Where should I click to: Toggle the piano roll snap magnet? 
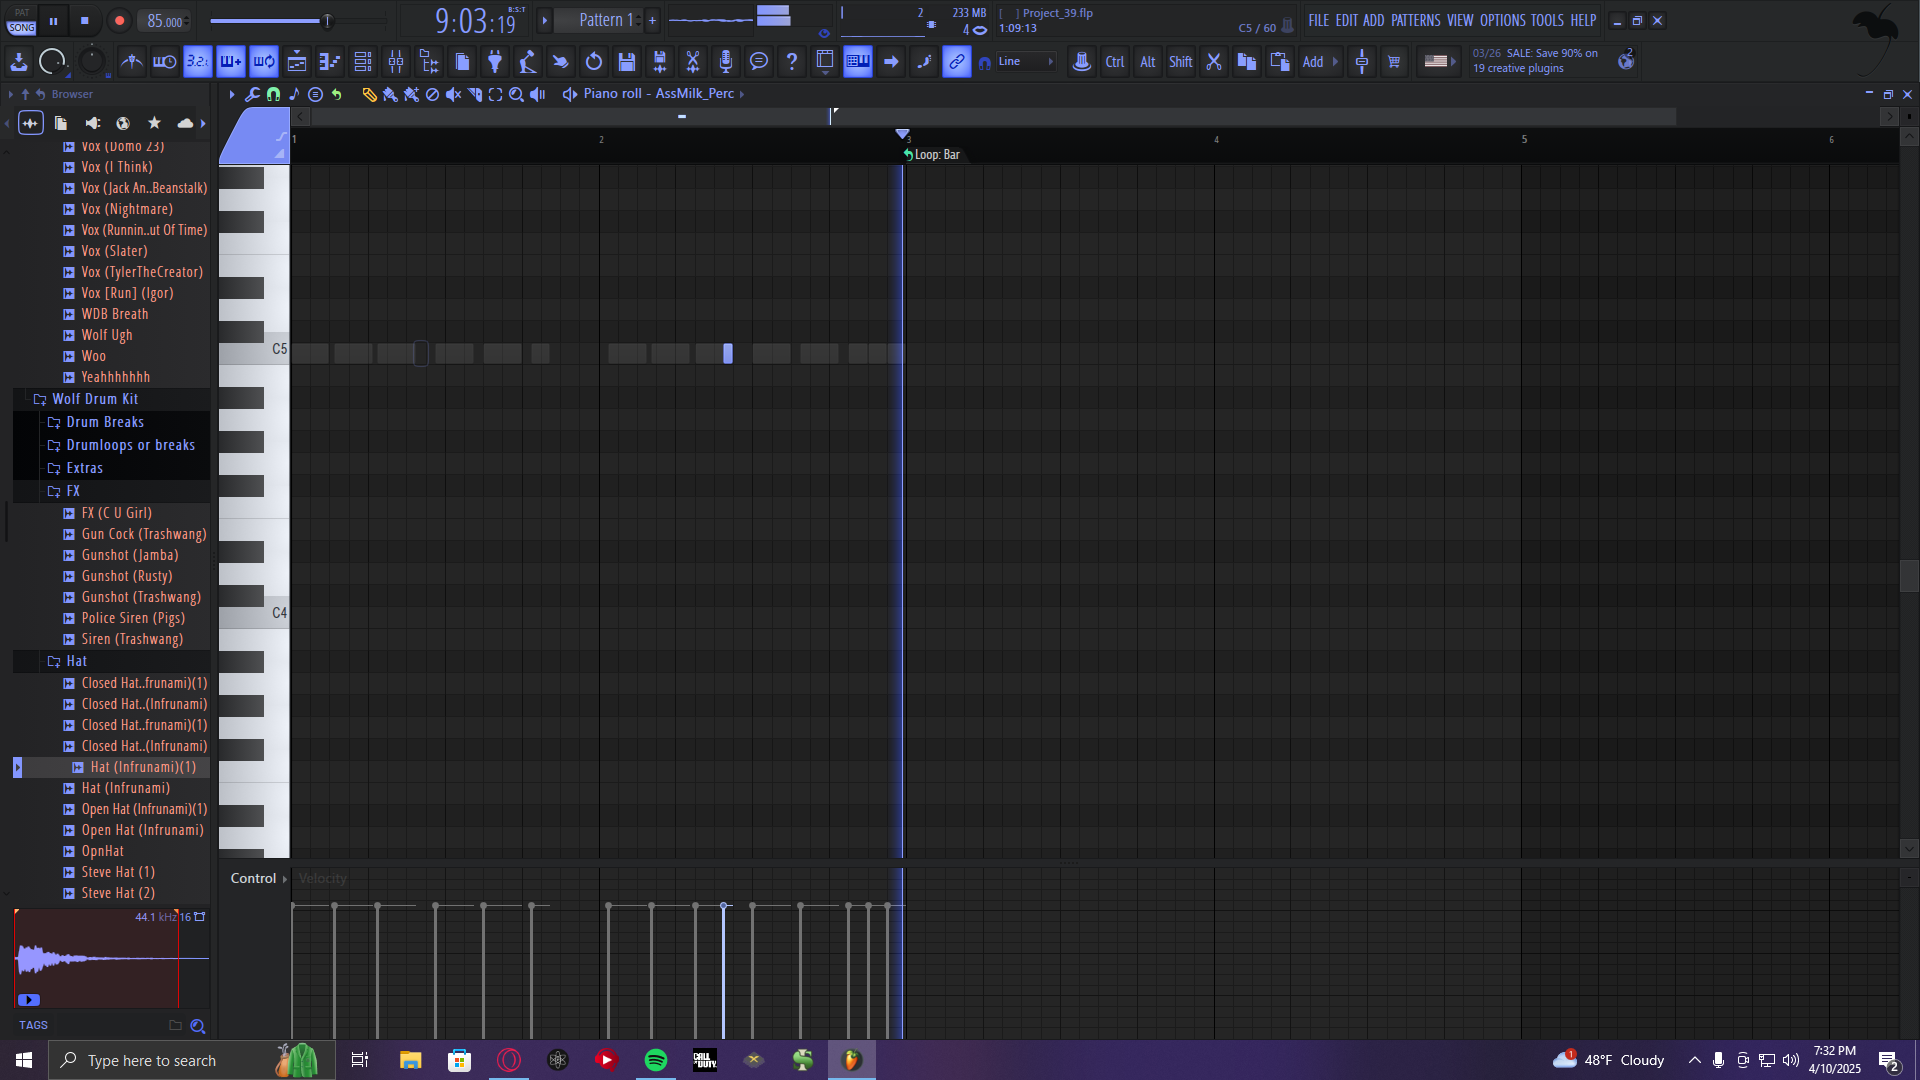pos(273,94)
